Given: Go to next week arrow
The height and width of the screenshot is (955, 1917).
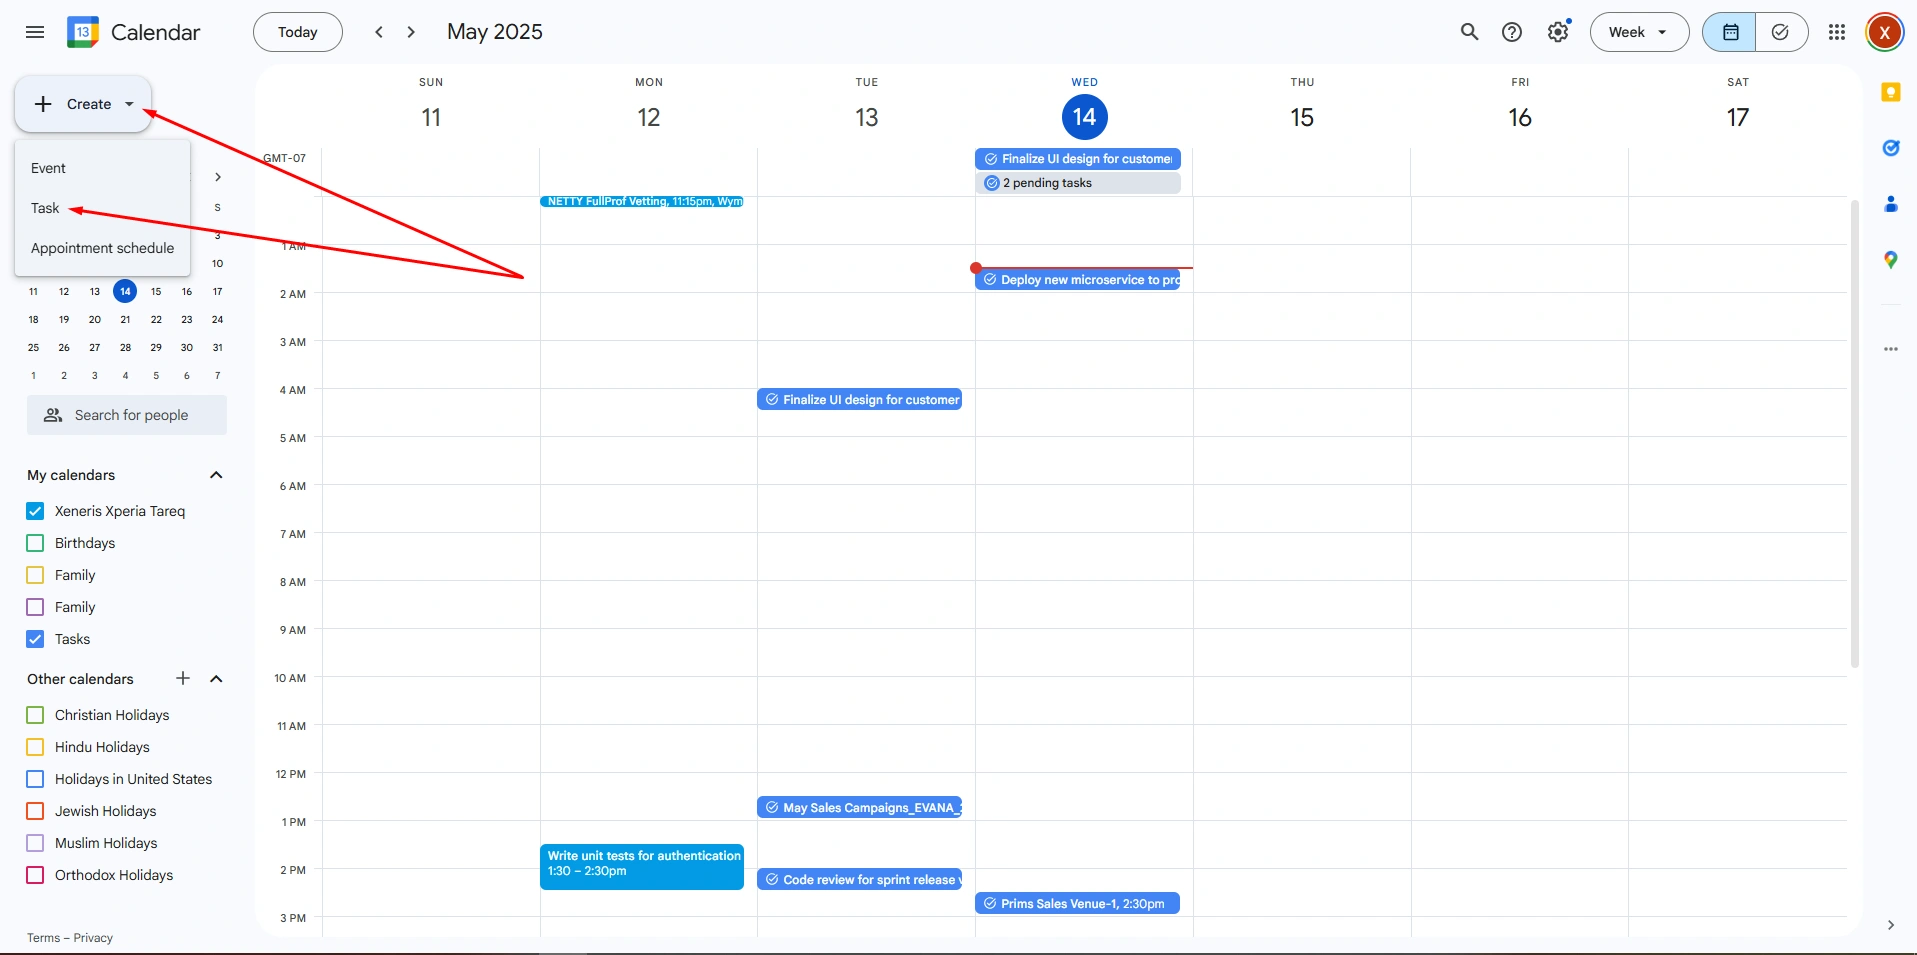Looking at the screenshot, I should 411,32.
